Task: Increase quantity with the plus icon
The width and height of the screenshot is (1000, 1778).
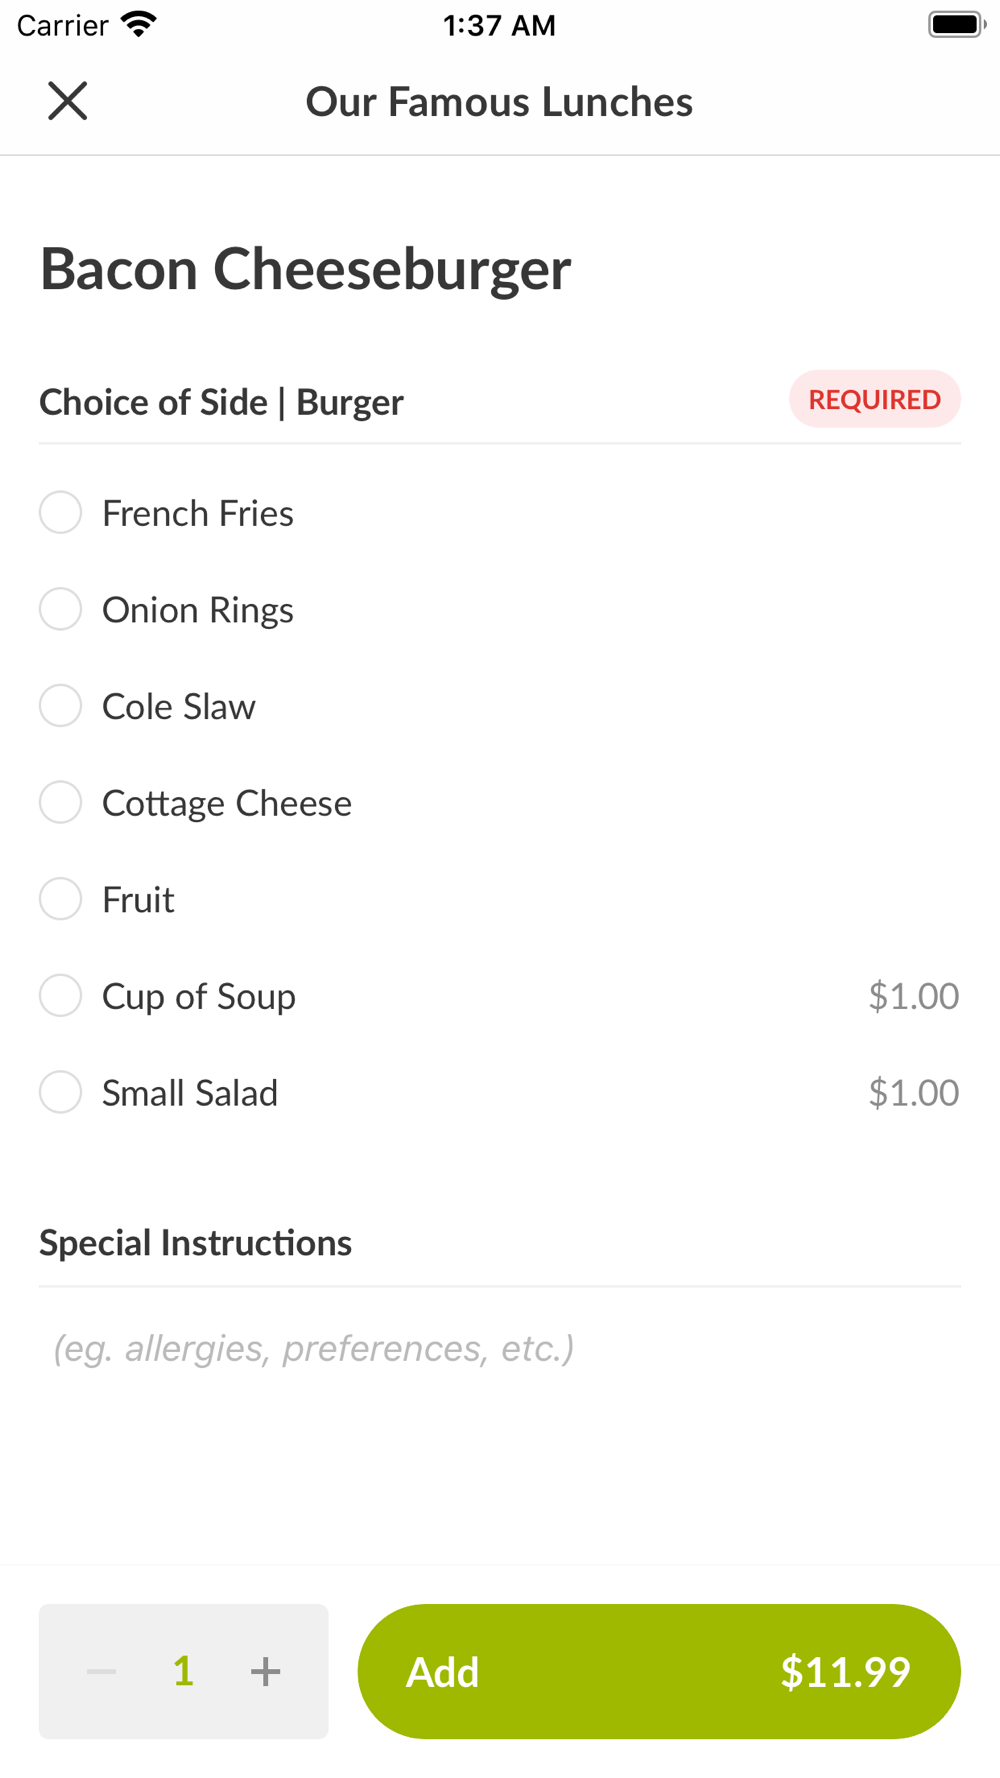Action: pos(265,1671)
